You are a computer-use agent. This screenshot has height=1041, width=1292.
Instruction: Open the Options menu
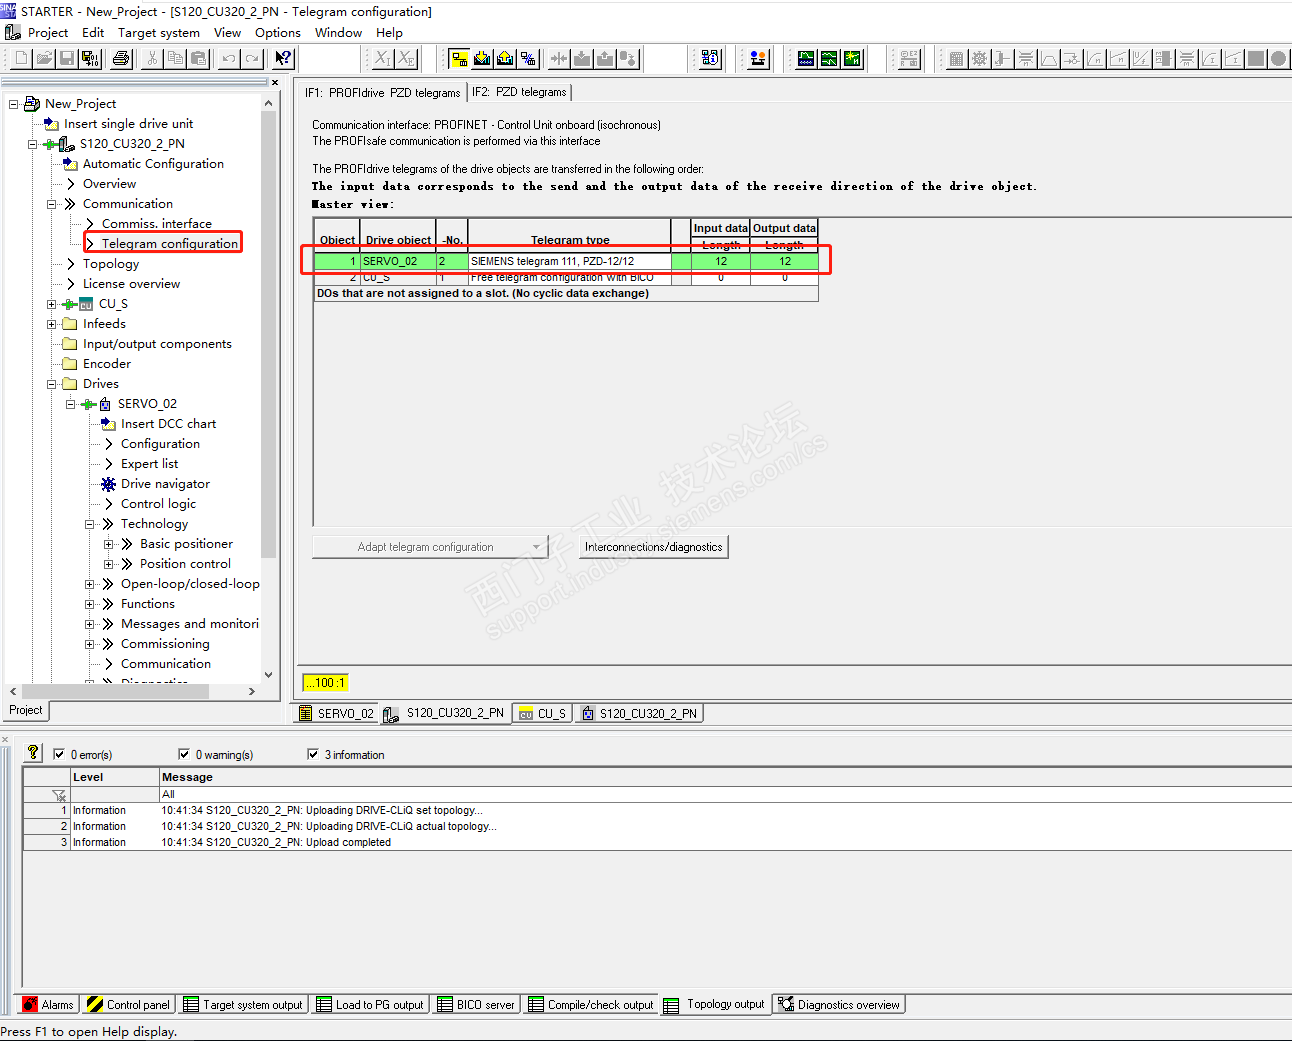click(278, 33)
